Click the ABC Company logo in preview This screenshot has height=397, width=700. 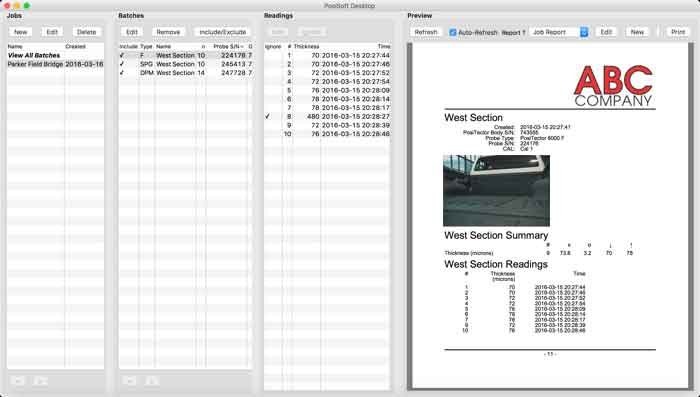(x=613, y=86)
